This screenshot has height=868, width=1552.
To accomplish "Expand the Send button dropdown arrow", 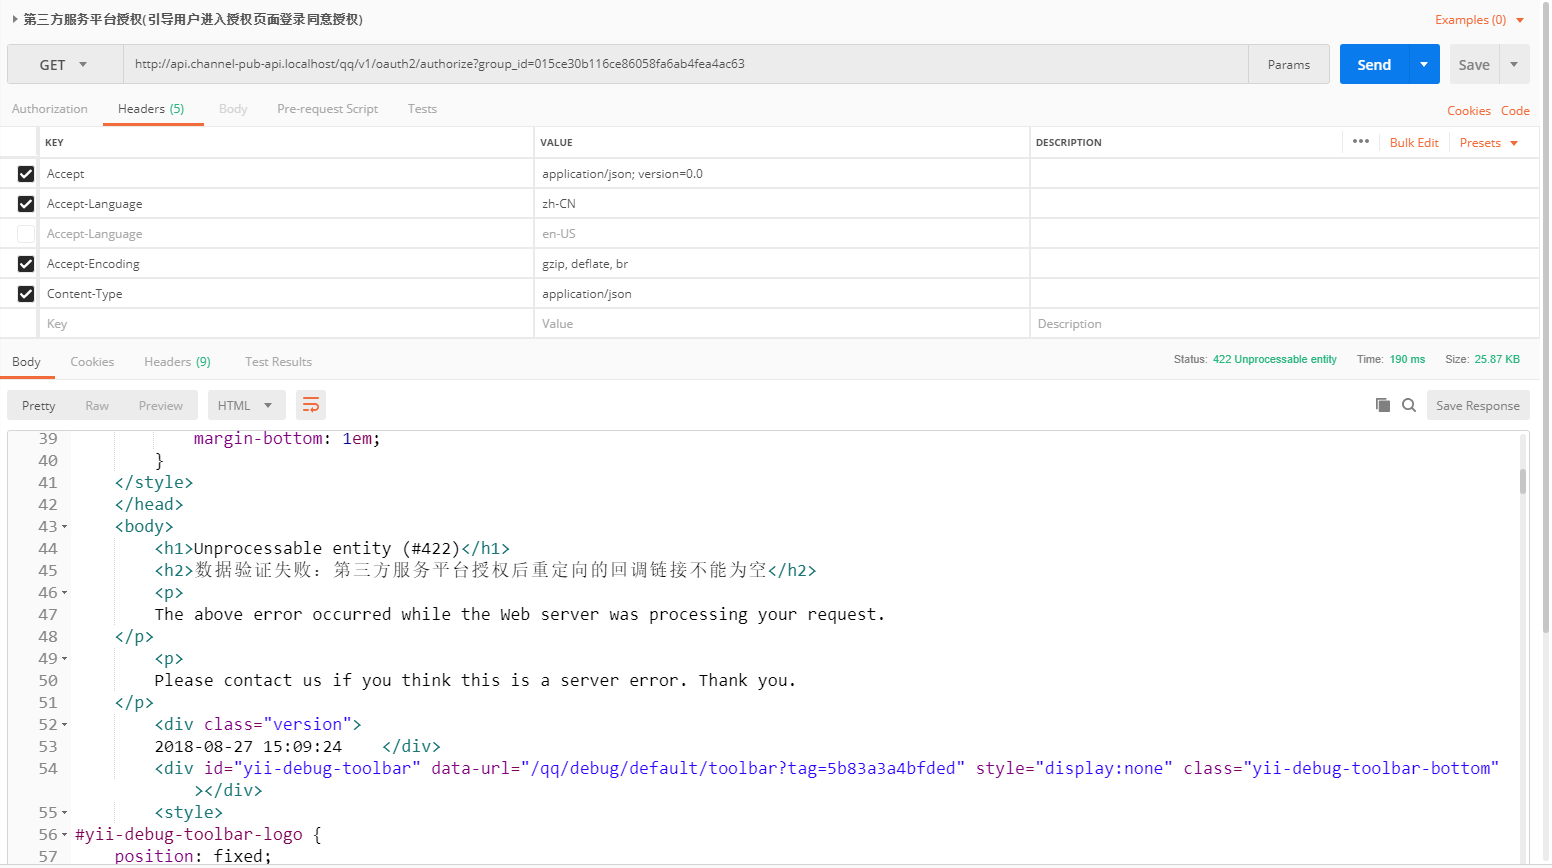I will click(x=1424, y=64).
